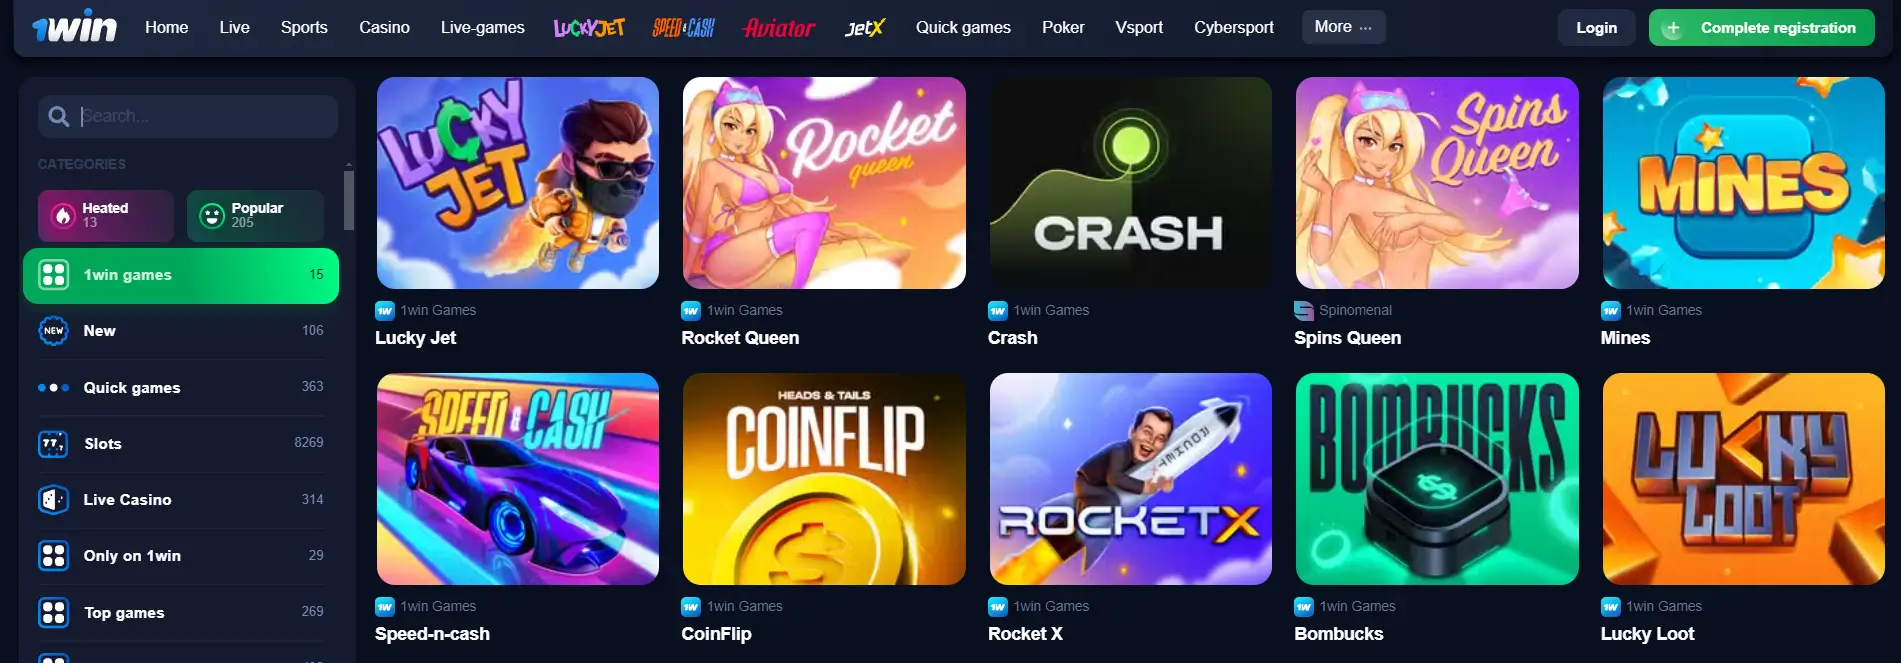Open the Mines game thumbnail
Viewport: 1901px width, 663px height.
tap(1743, 183)
